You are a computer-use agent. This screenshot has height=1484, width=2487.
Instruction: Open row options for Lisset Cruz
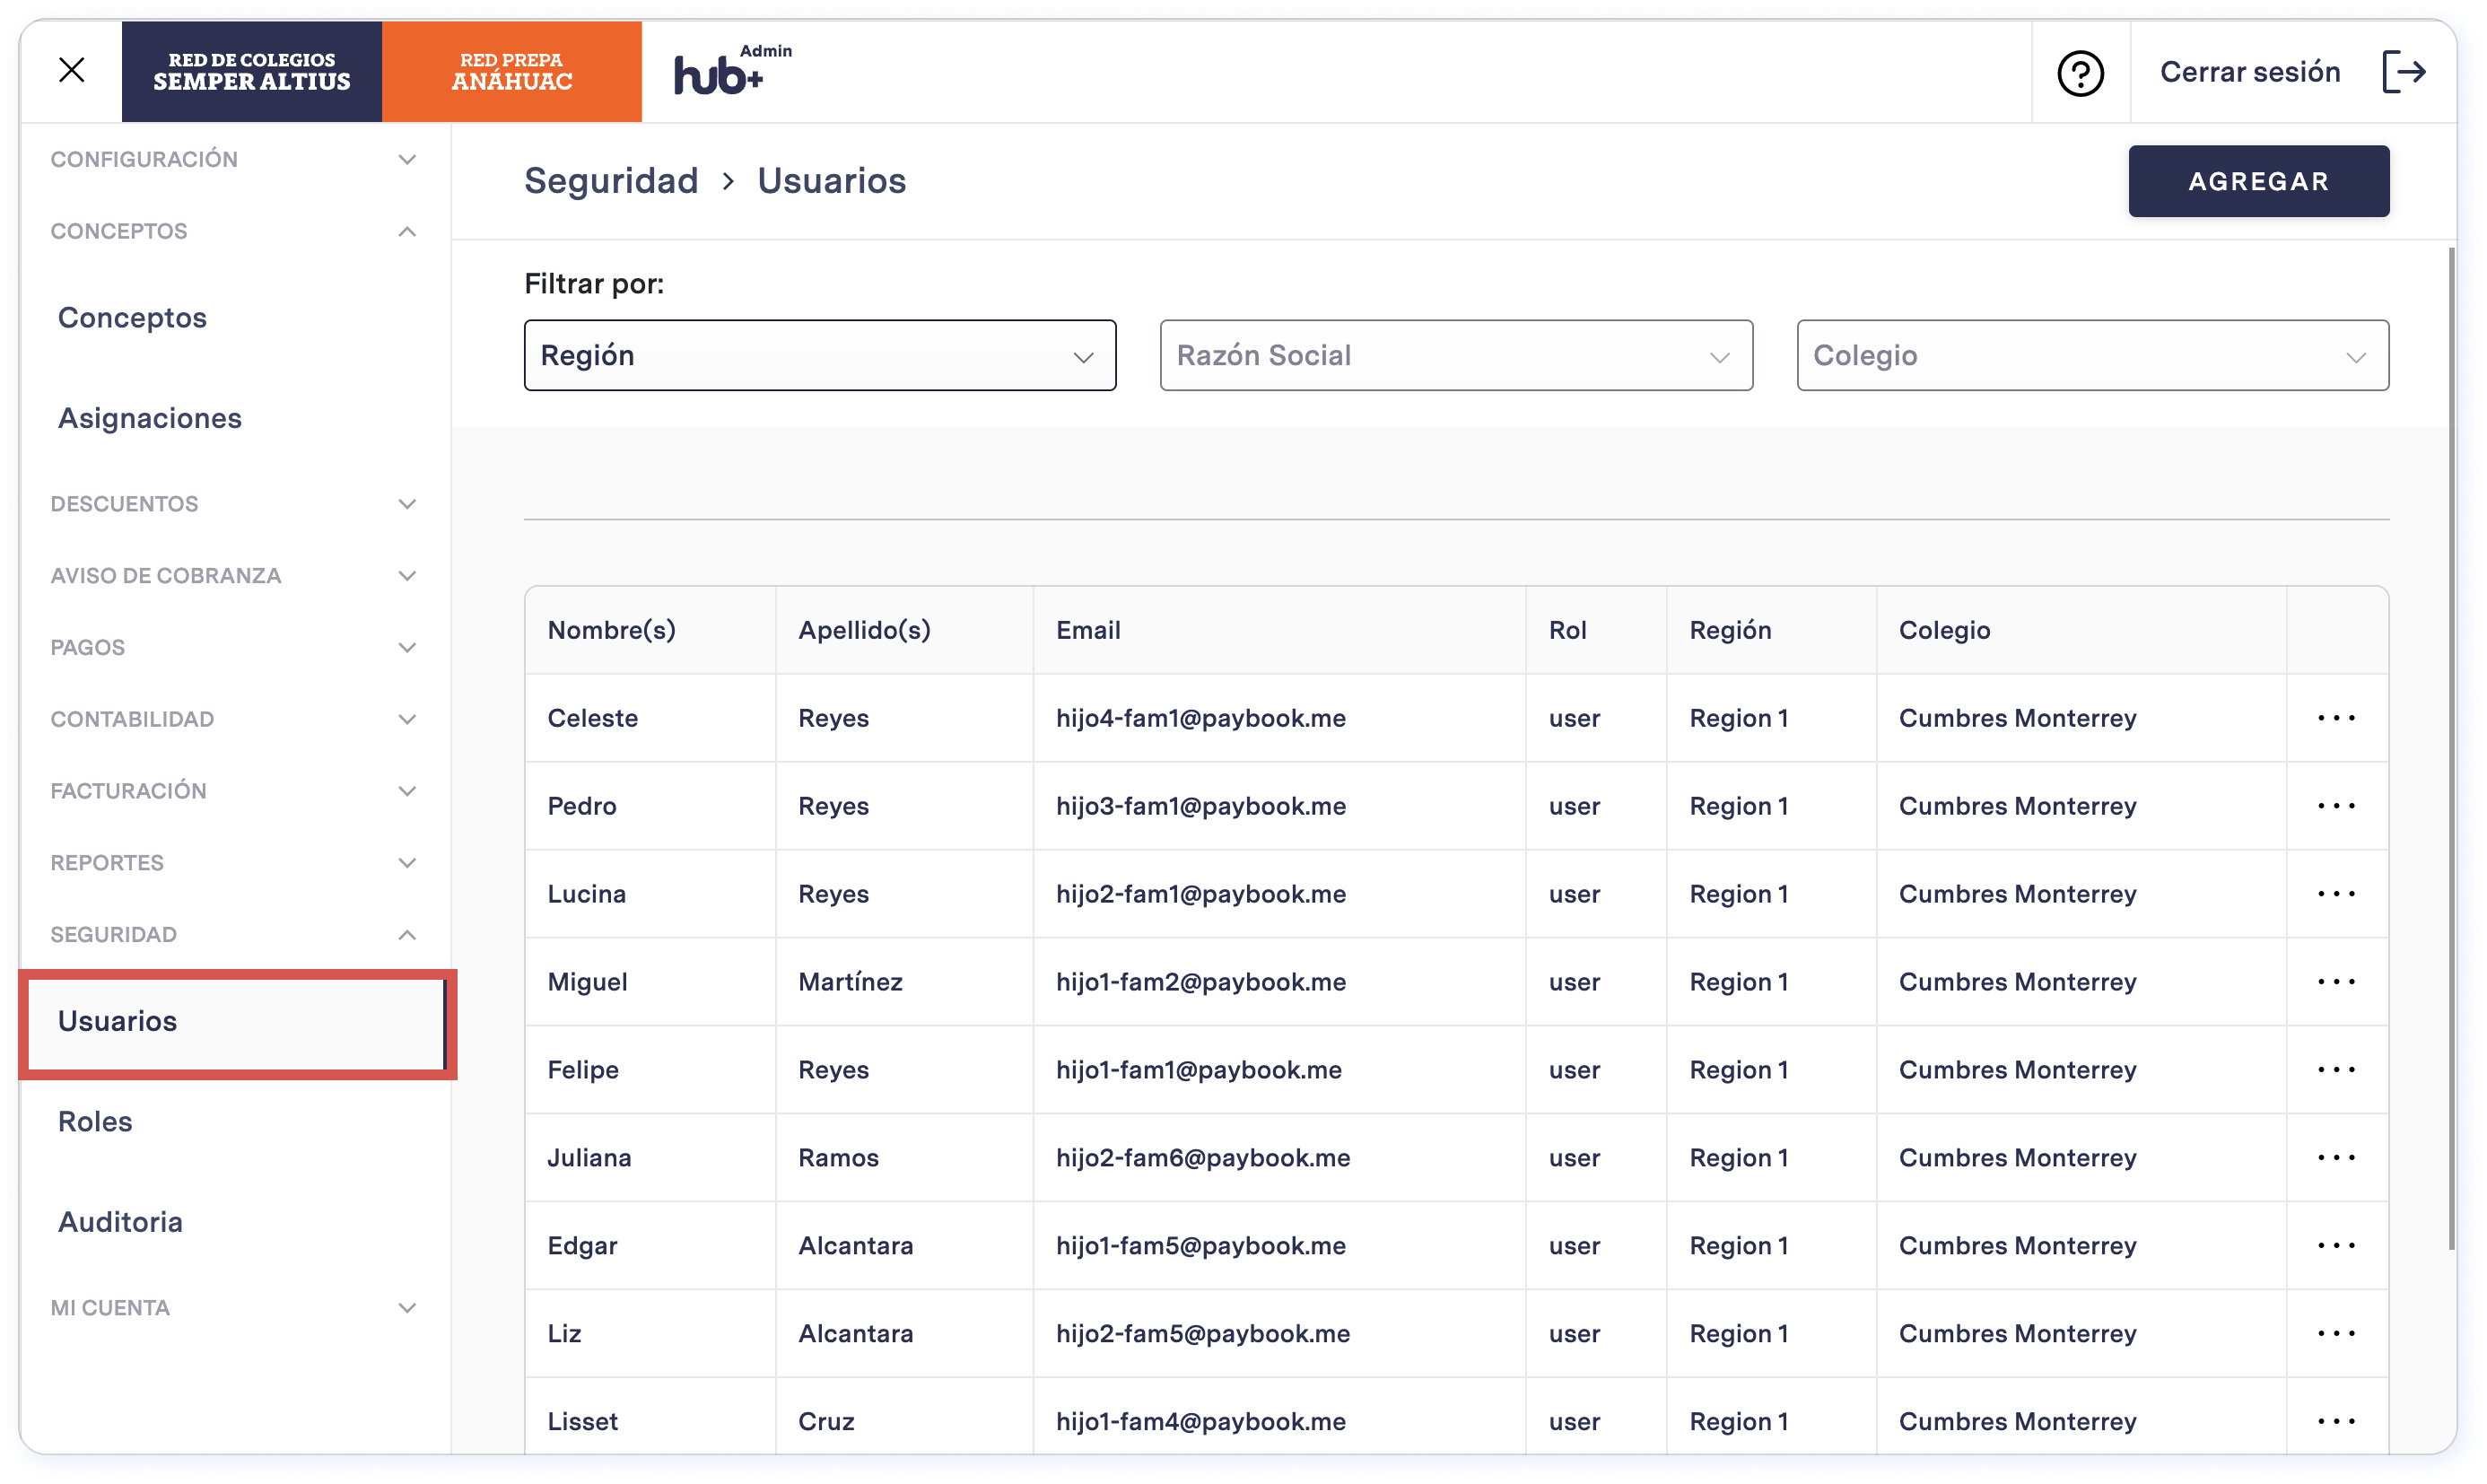[2336, 1422]
